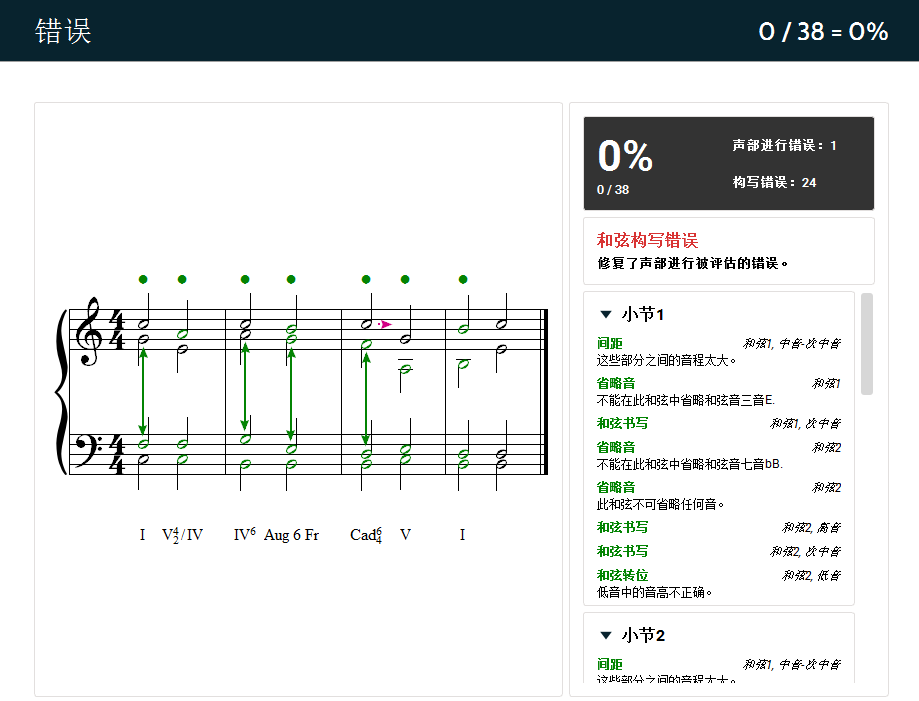Collapse the 小节1 error section
Screen dimensions: 919x701
click(606, 315)
